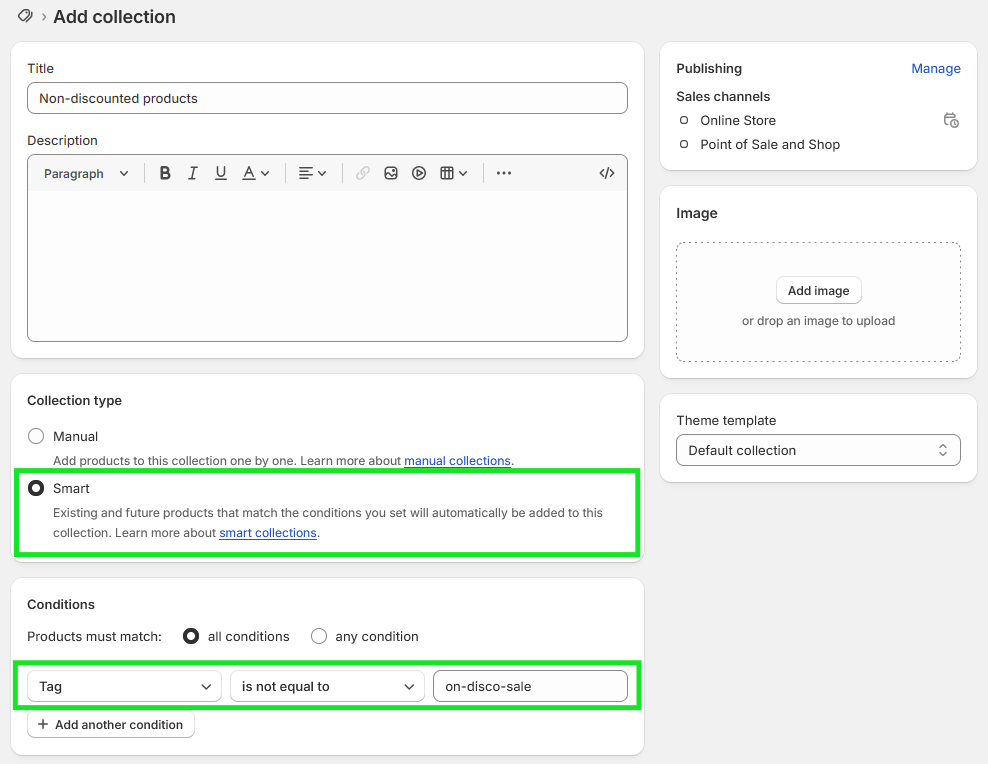The width and height of the screenshot is (988, 764).
Task: Open the insert table menu
Action: pyautogui.click(x=453, y=173)
